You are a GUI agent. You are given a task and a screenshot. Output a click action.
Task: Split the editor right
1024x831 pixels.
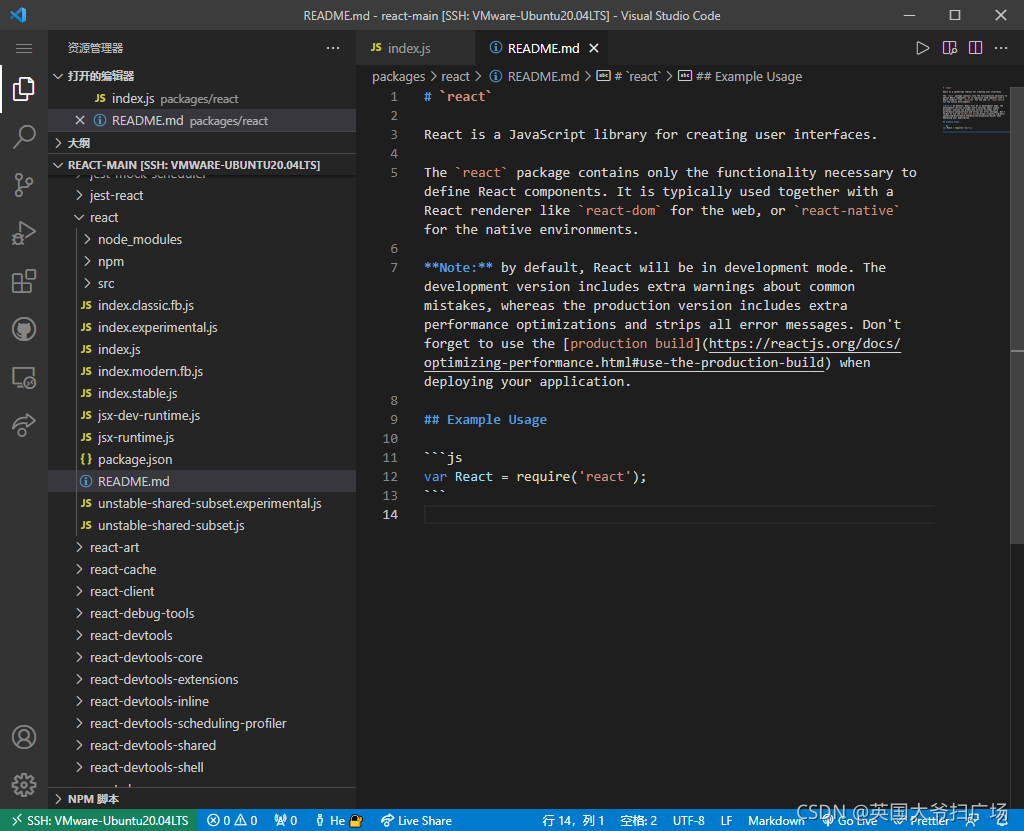pos(976,48)
